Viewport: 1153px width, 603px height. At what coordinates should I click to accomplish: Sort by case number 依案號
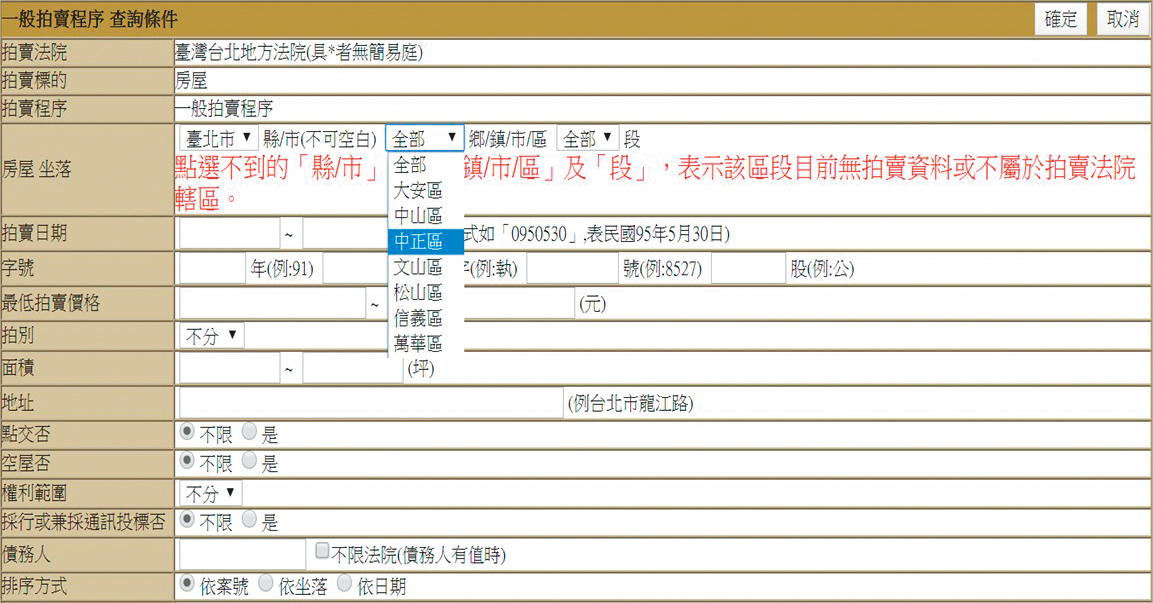[187, 584]
